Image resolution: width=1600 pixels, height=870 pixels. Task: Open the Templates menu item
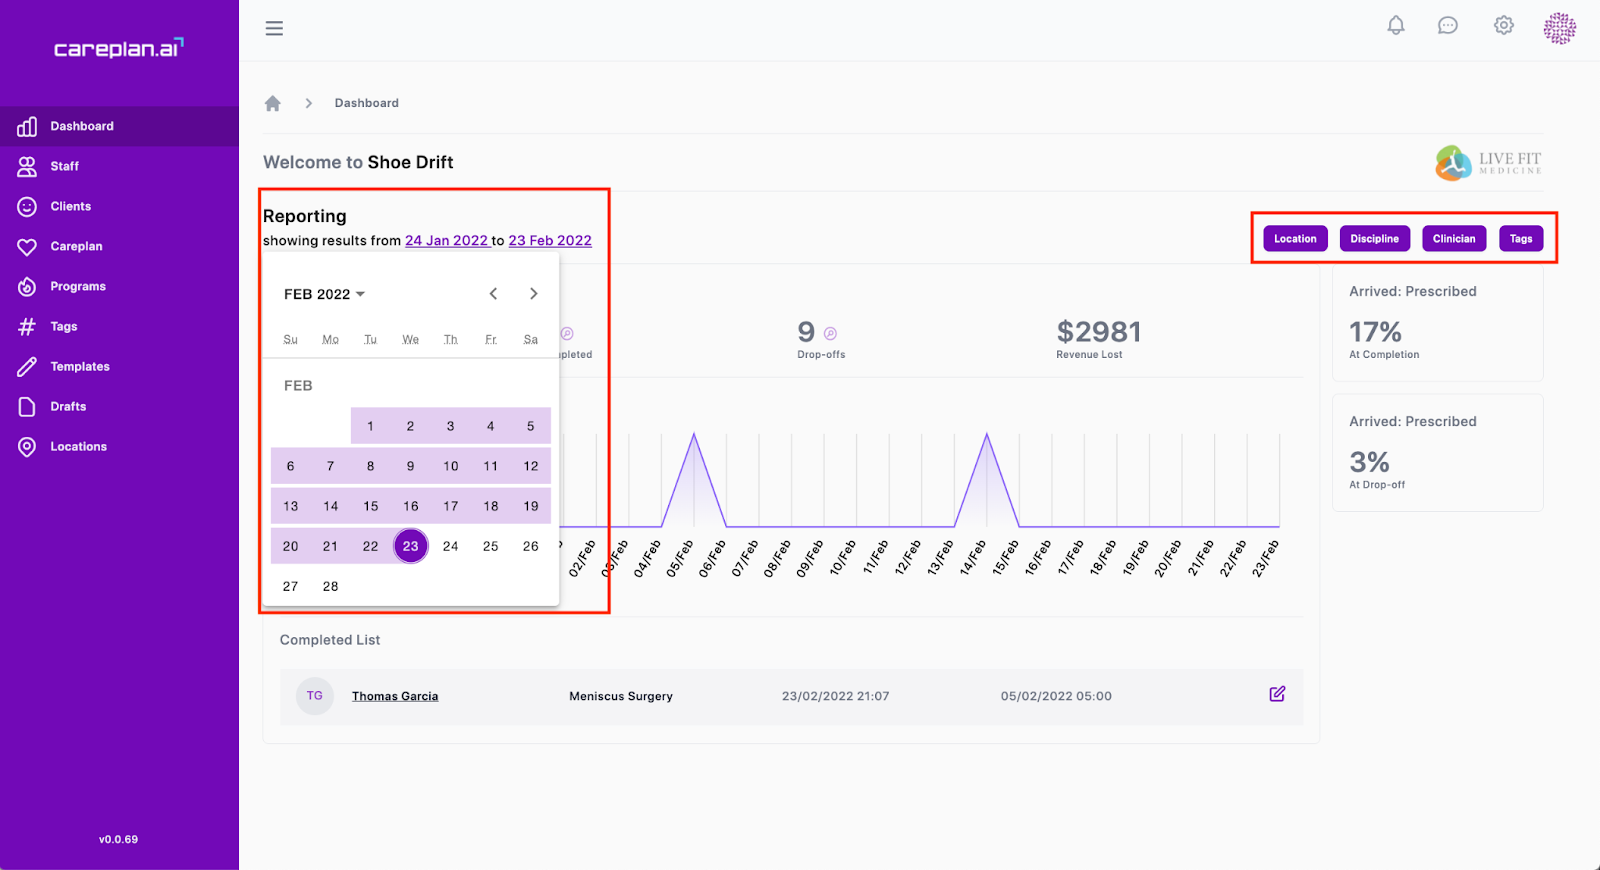[x=119, y=366]
